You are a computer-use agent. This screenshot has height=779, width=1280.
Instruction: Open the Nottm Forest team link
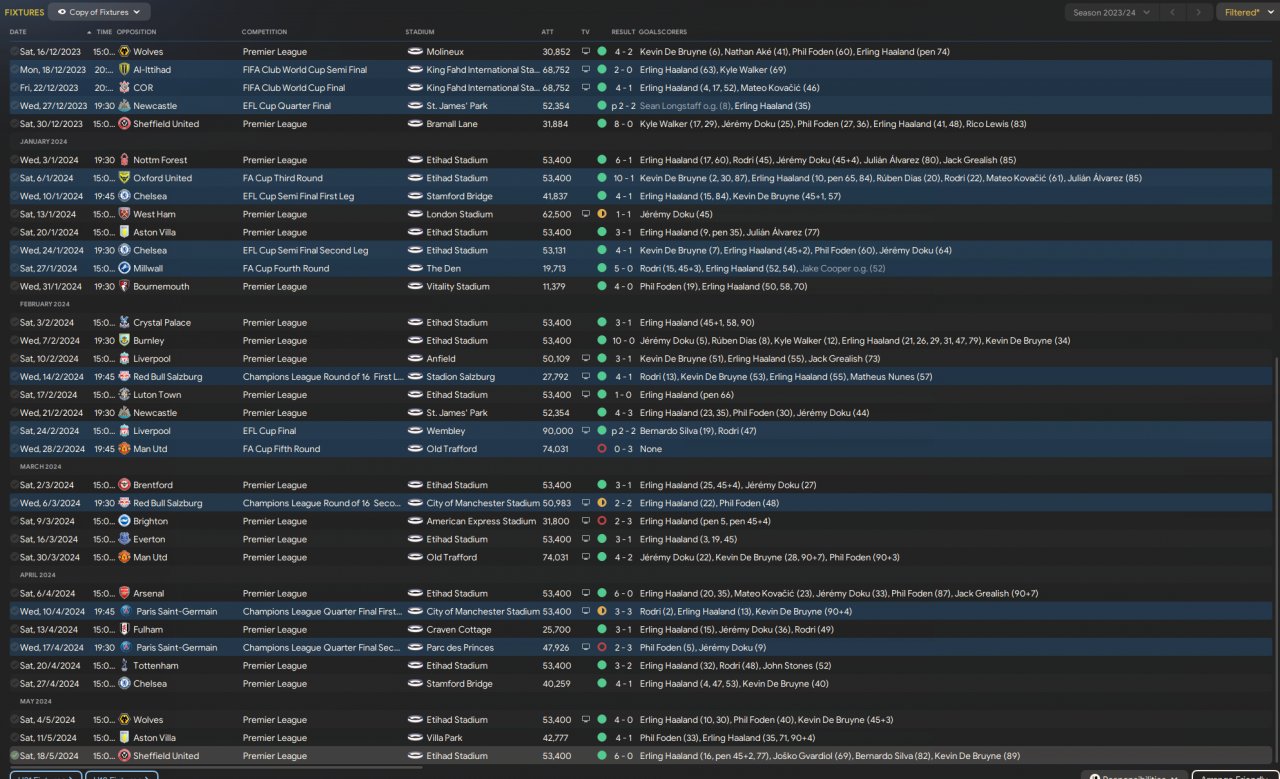click(160, 160)
